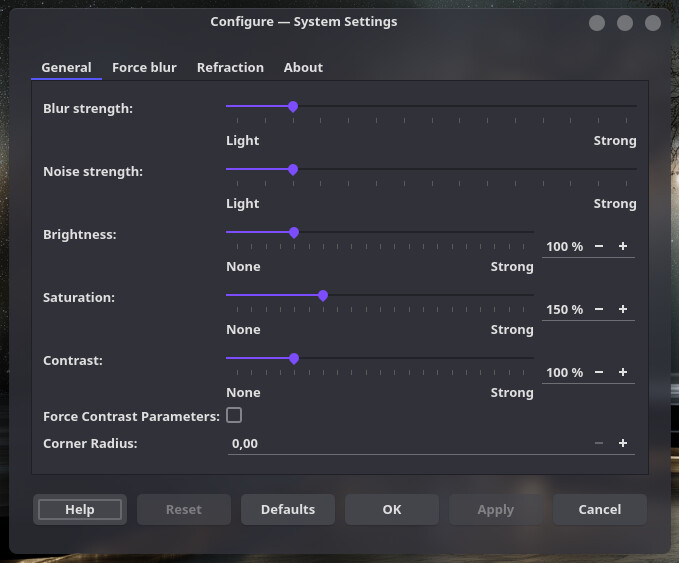Decrease Saturation with the minus button
This screenshot has height=563, width=679.
pos(599,309)
